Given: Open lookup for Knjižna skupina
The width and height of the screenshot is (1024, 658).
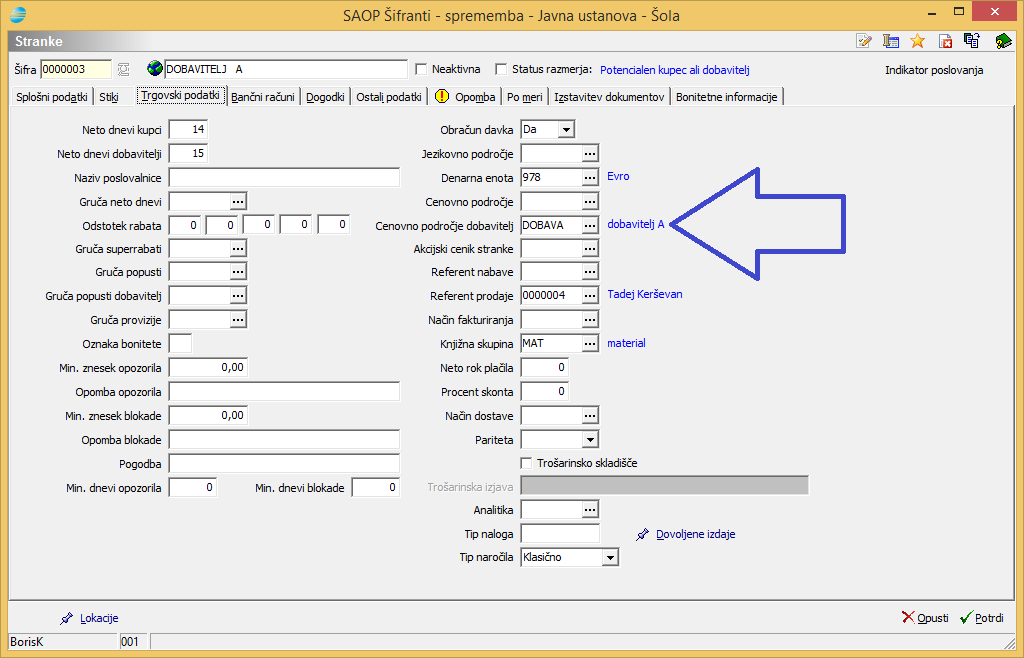Looking at the screenshot, I should coord(590,343).
